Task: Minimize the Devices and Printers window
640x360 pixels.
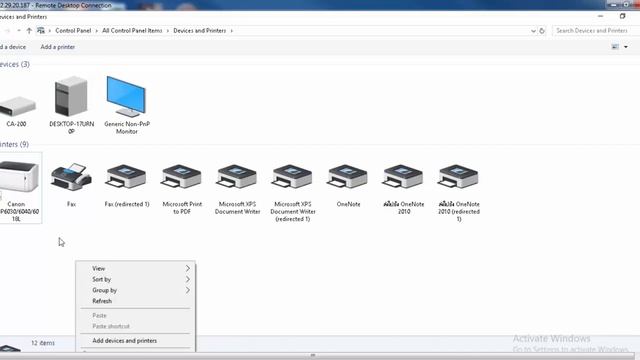Action: point(600,16)
